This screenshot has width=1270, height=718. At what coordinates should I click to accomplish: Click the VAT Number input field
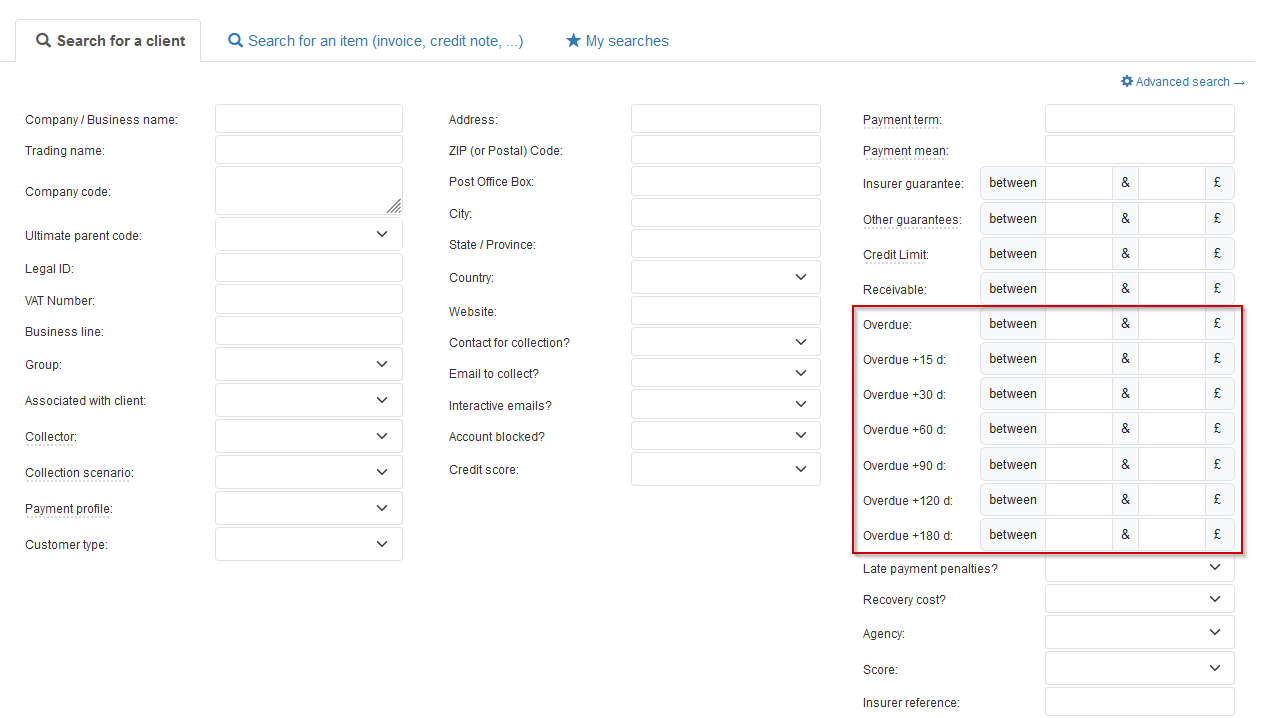tap(308, 300)
